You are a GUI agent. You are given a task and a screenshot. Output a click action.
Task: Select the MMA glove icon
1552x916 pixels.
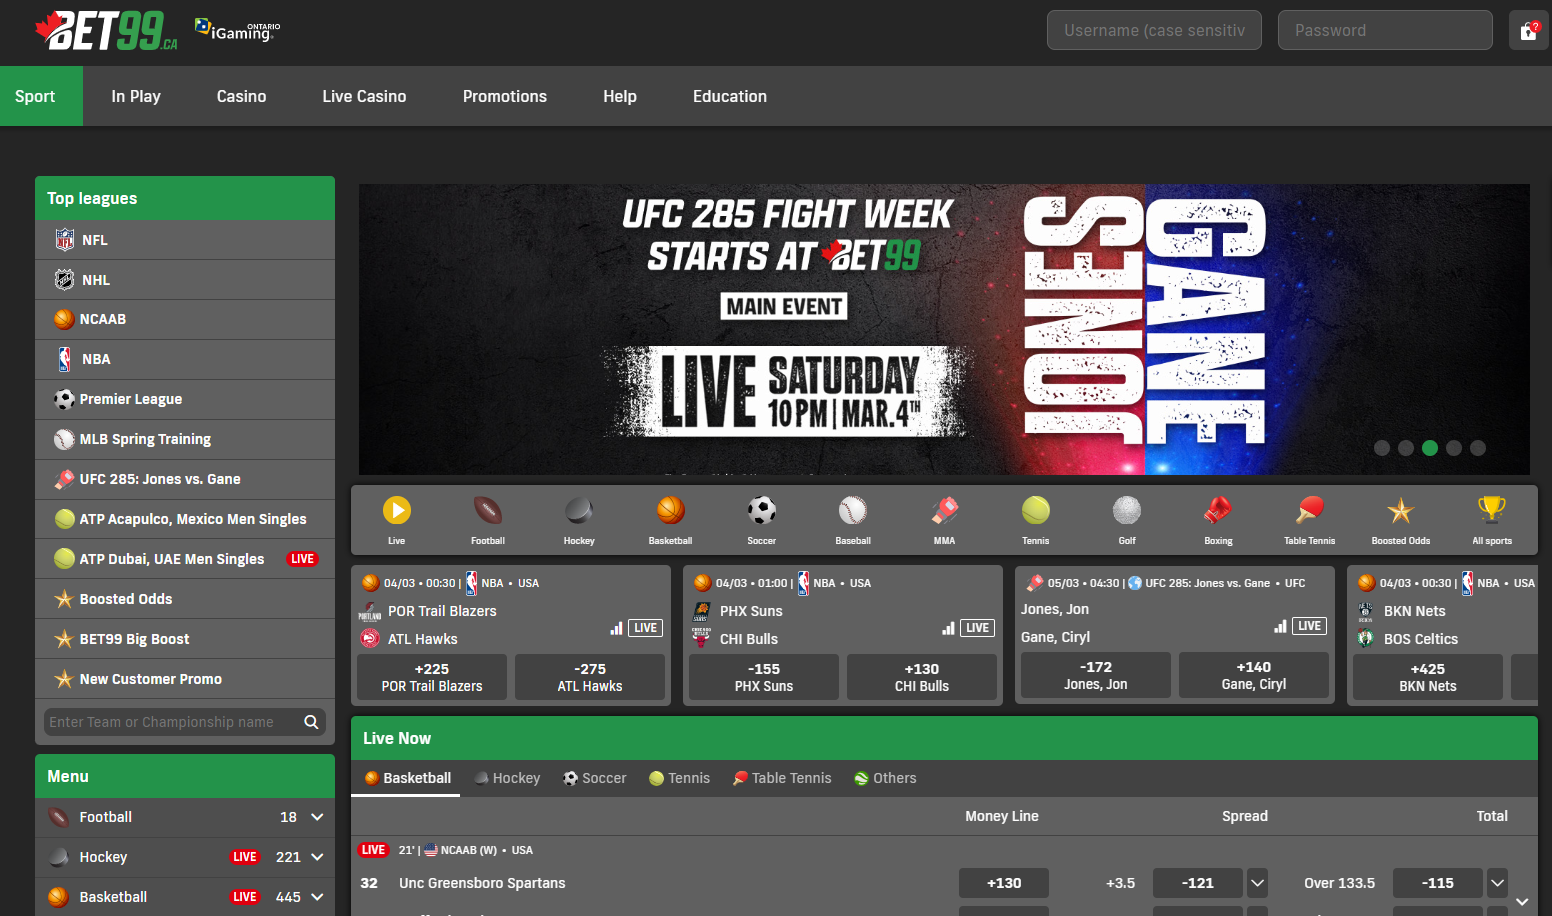point(944,511)
